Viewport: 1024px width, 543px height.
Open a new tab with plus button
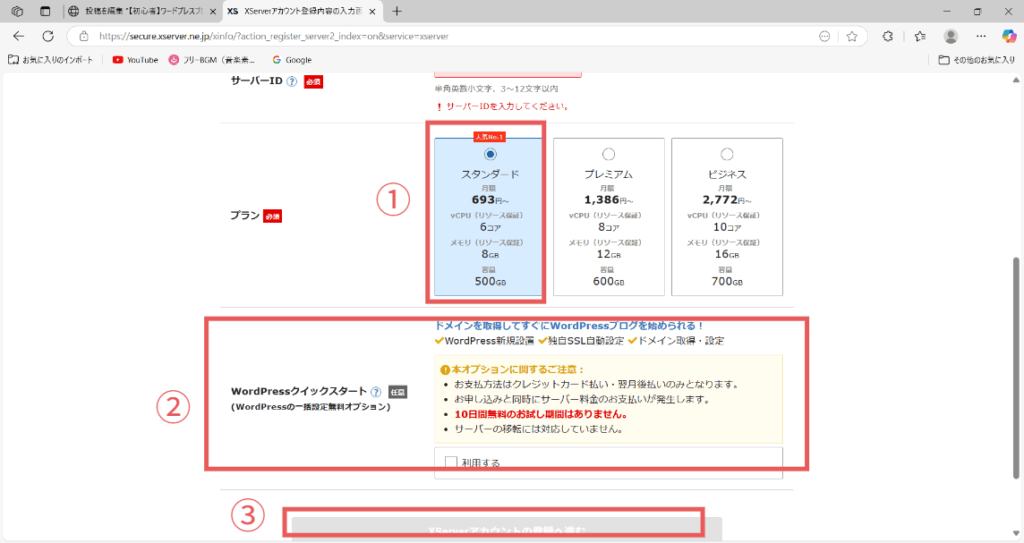point(396,11)
